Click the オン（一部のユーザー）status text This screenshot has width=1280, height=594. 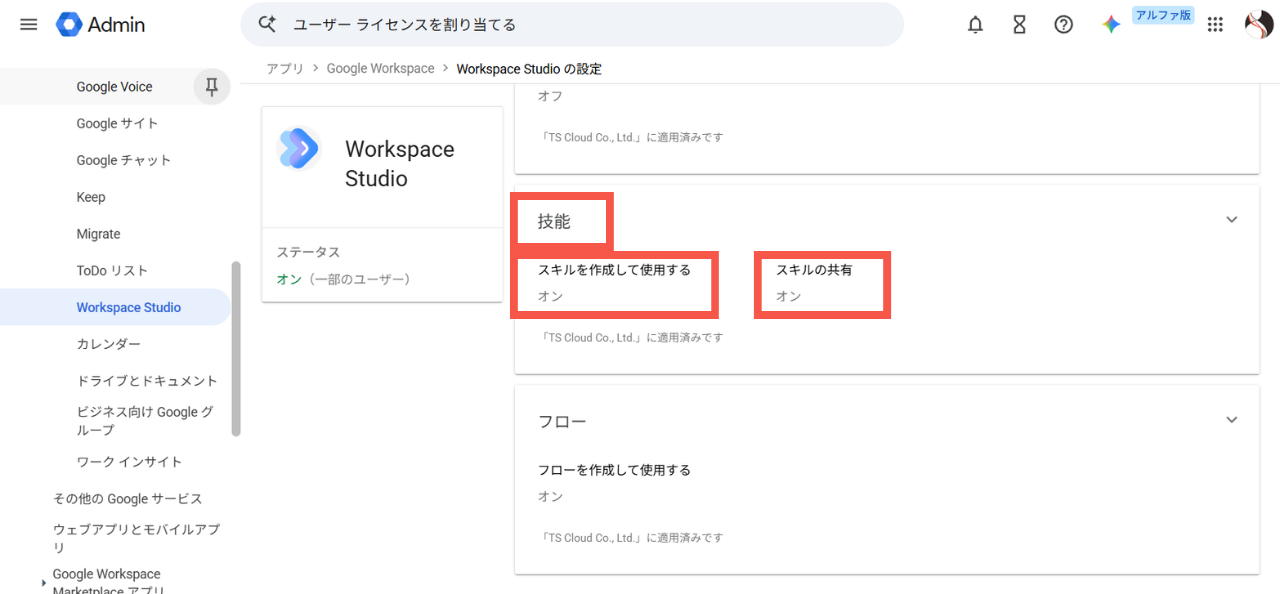(x=343, y=279)
